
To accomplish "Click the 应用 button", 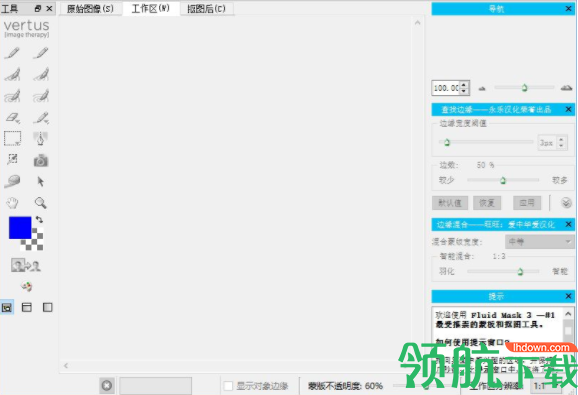I will click(x=527, y=203).
